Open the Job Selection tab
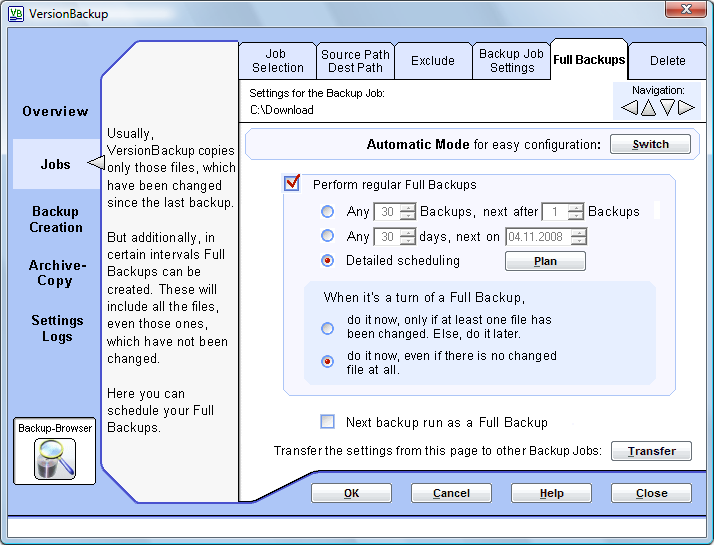The image size is (714, 545). point(277,61)
